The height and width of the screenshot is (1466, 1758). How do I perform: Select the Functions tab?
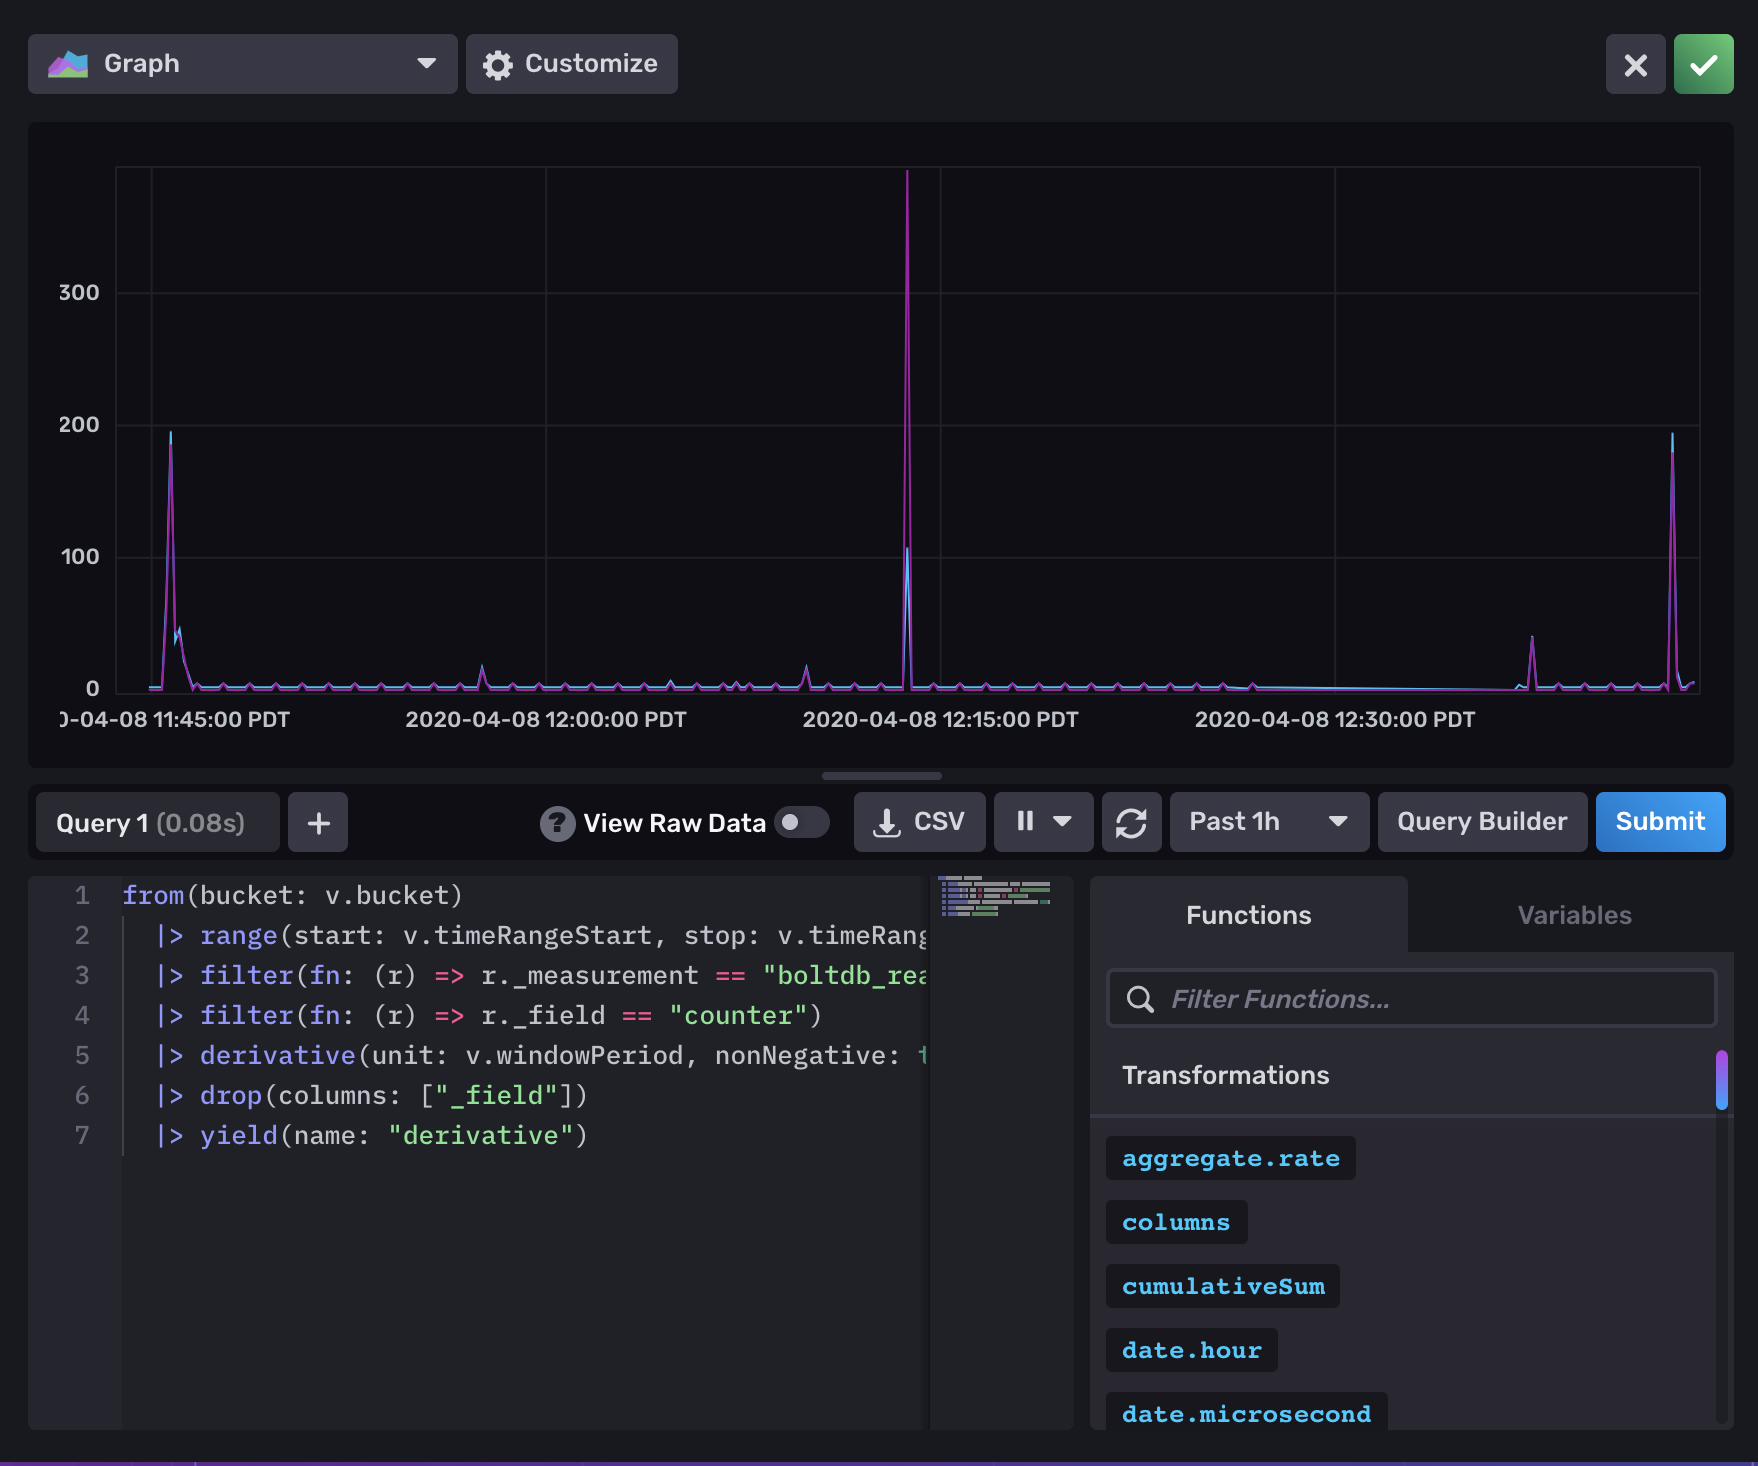tap(1249, 914)
